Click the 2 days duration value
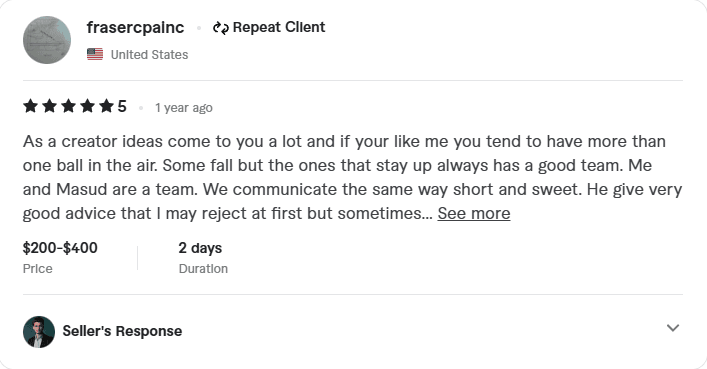This screenshot has width=707, height=369. click(200, 248)
